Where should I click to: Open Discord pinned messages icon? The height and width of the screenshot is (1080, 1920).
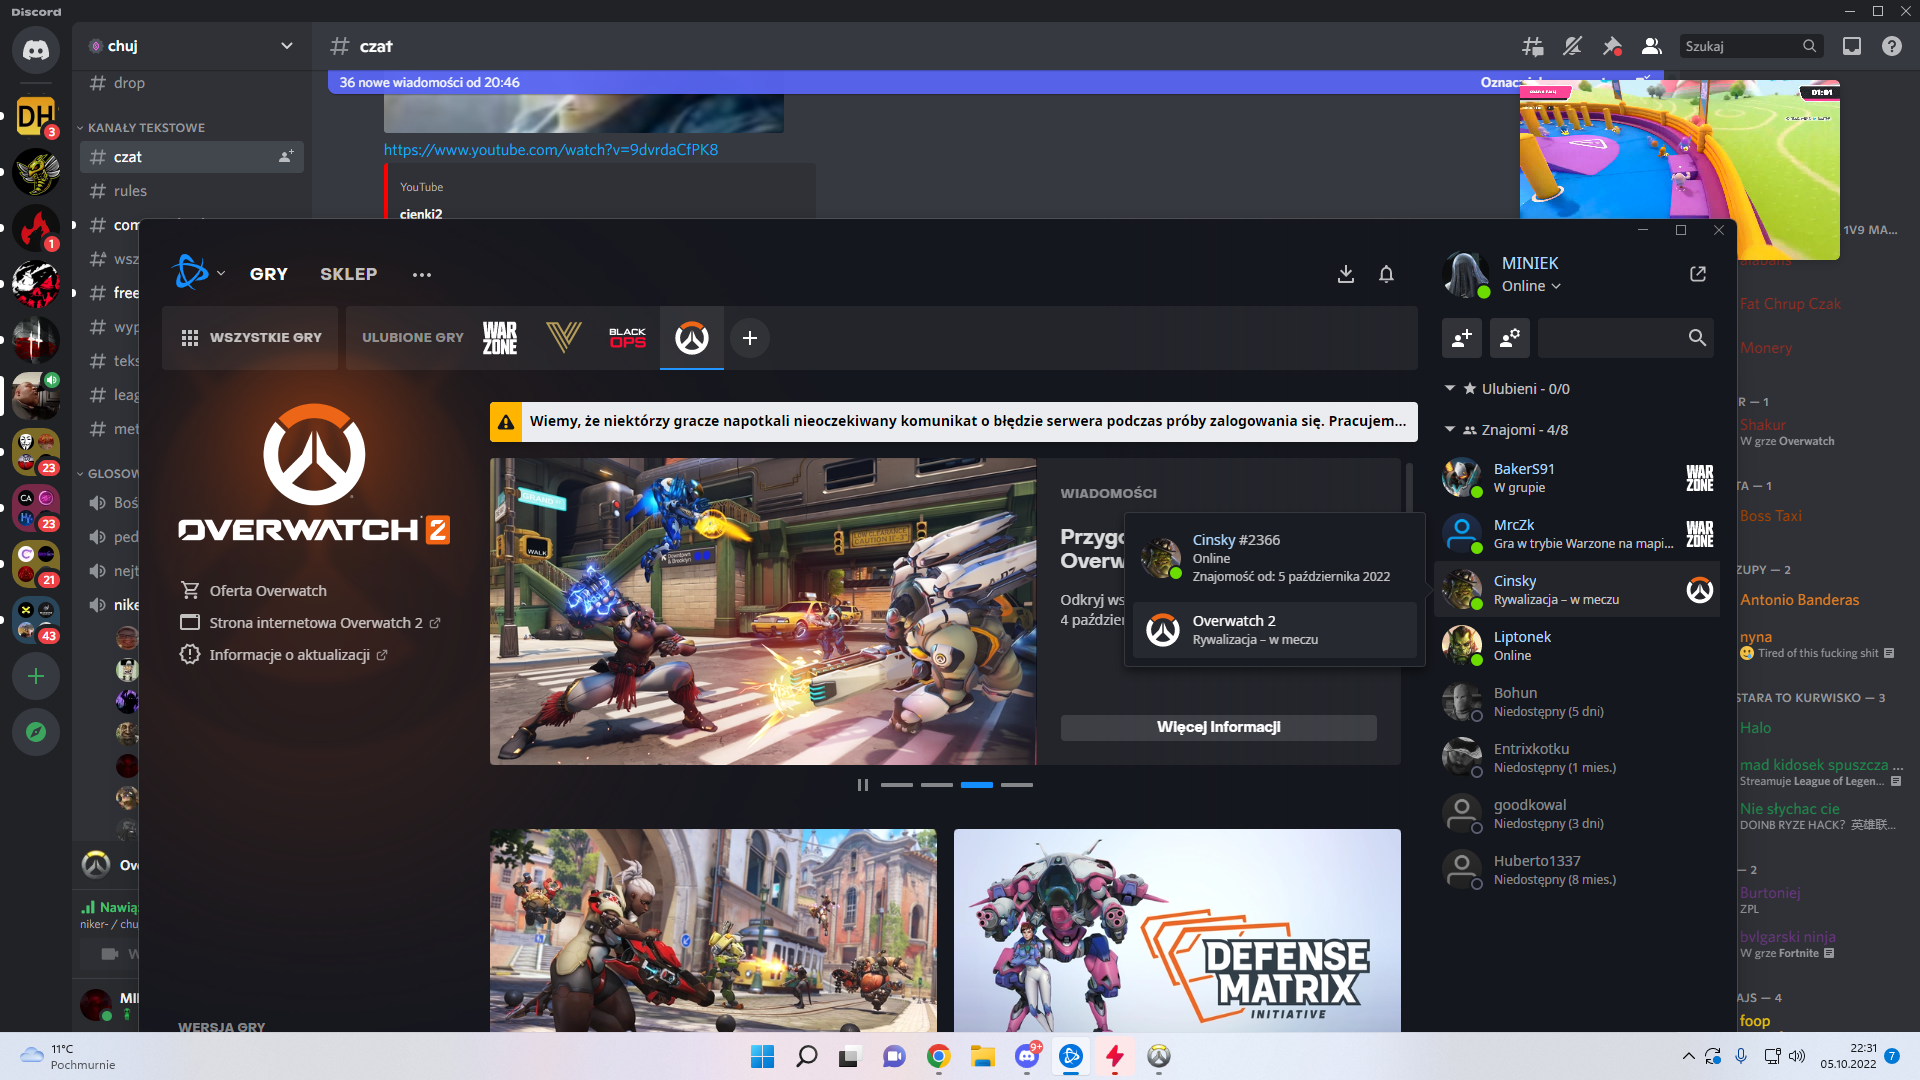(1612, 46)
